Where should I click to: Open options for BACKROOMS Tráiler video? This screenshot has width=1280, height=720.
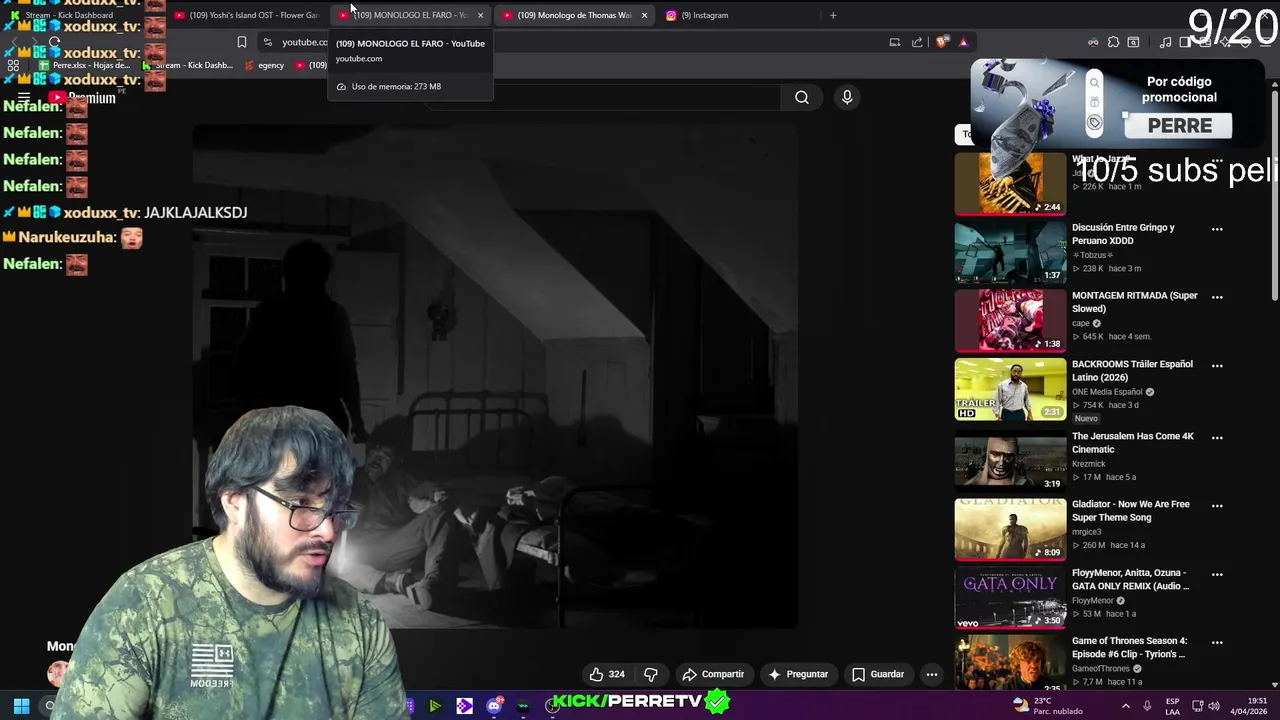point(1217,365)
